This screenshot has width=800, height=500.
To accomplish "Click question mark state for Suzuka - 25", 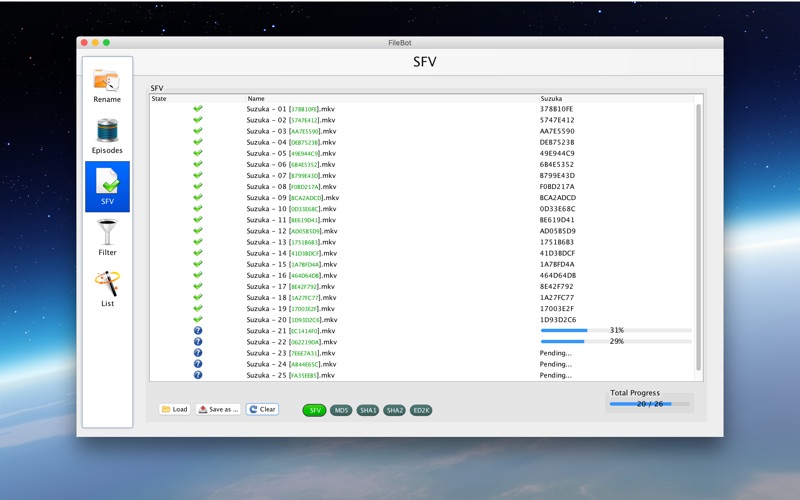I will click(198, 375).
